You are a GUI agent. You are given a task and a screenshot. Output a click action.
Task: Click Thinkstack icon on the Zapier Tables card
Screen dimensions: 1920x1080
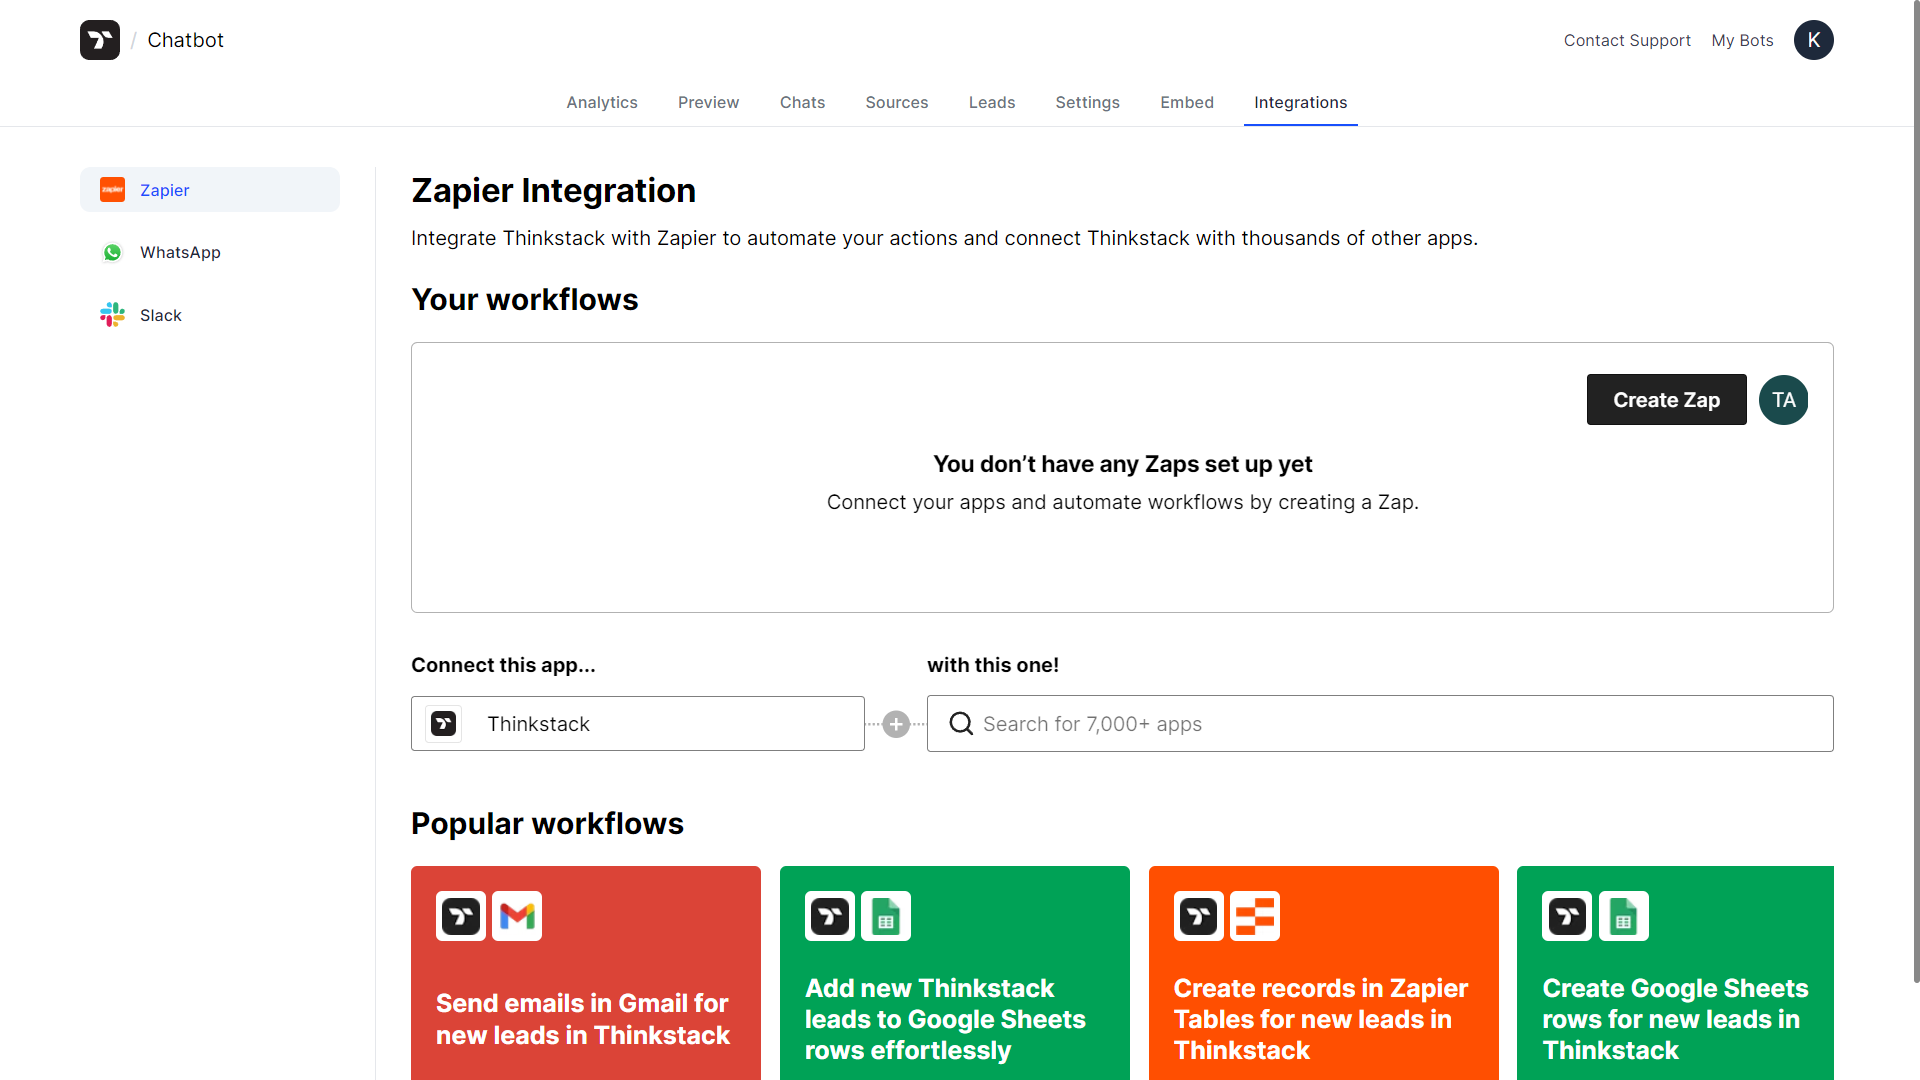coord(1199,916)
